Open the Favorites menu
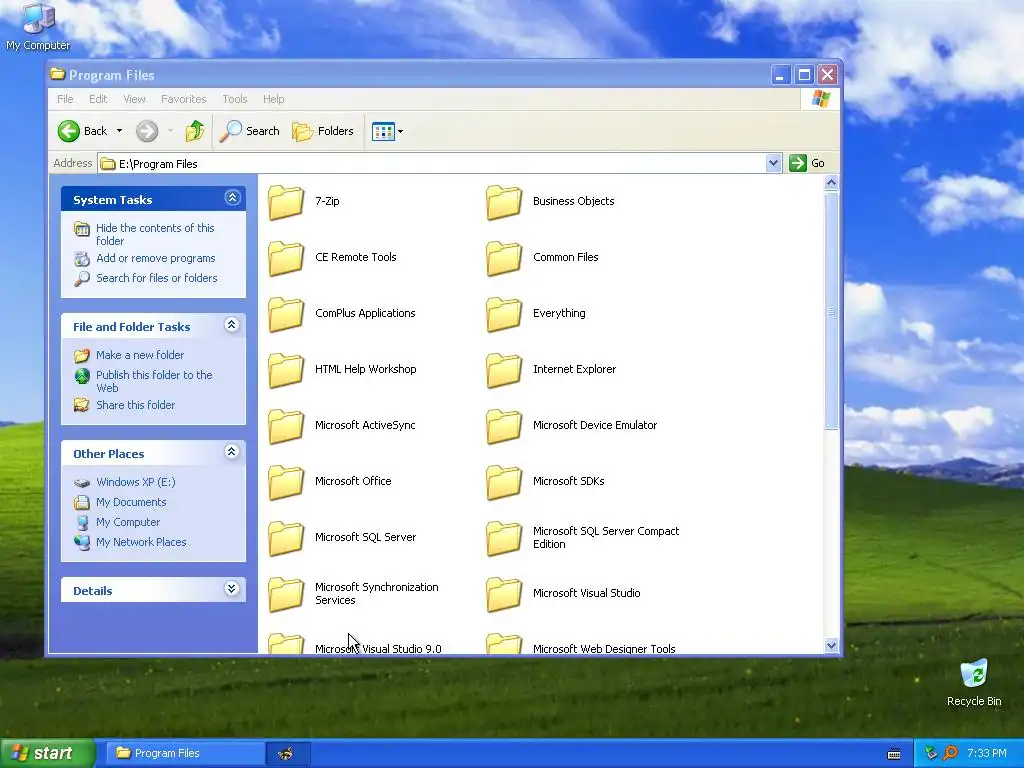Image resolution: width=1024 pixels, height=768 pixels. (184, 99)
